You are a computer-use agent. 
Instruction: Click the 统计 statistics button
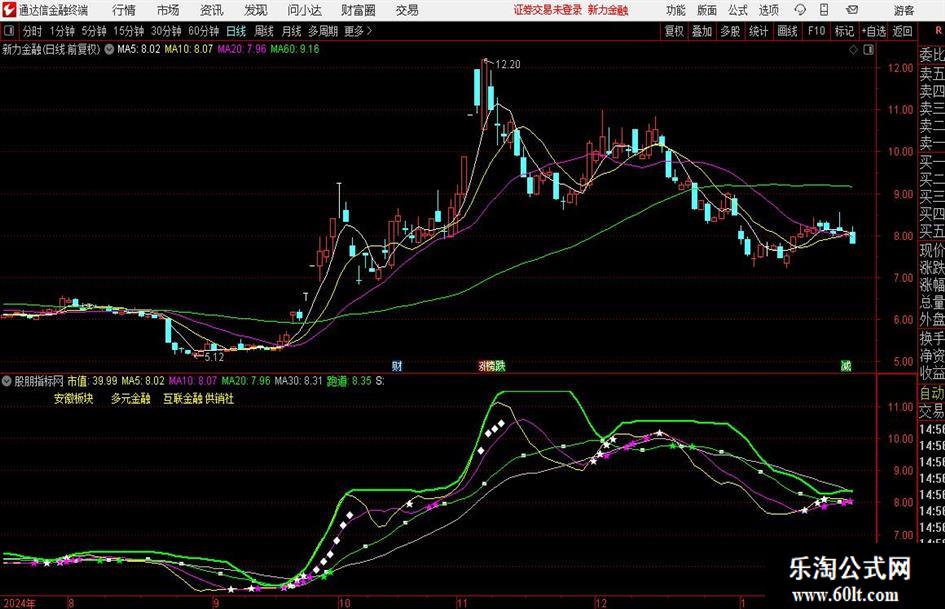[x=758, y=31]
